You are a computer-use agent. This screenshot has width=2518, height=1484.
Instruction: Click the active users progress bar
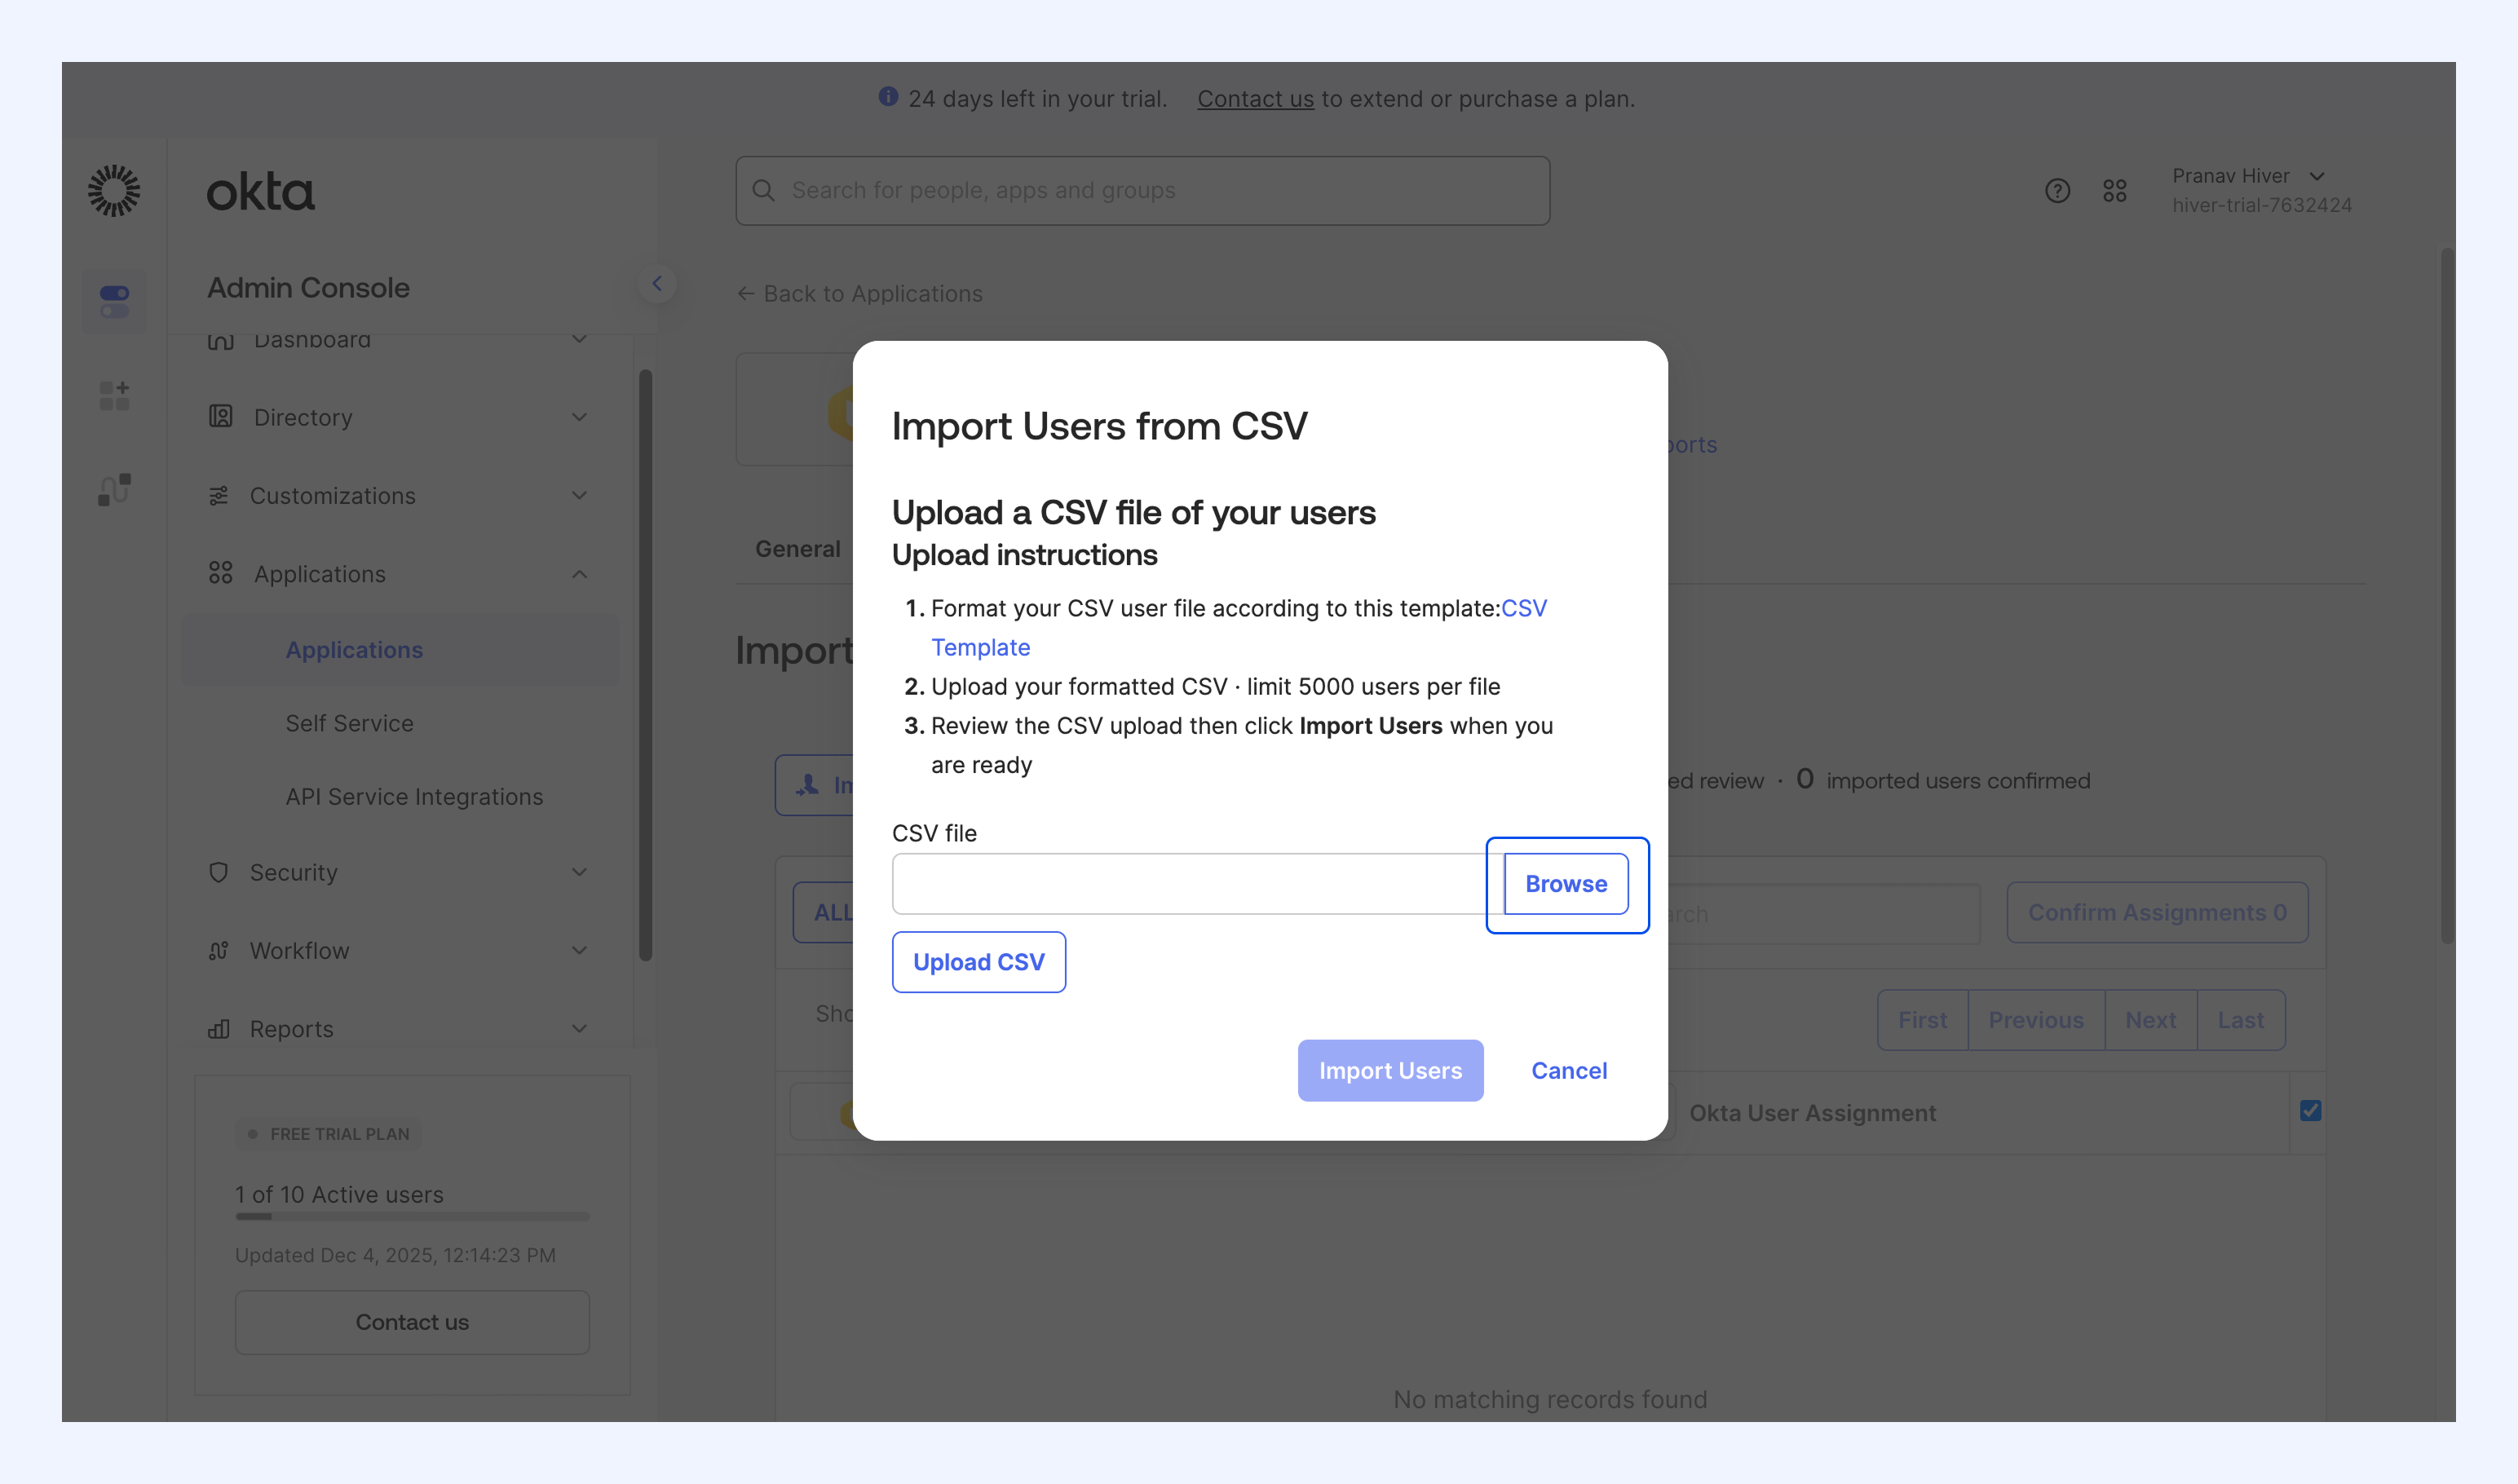click(412, 1217)
